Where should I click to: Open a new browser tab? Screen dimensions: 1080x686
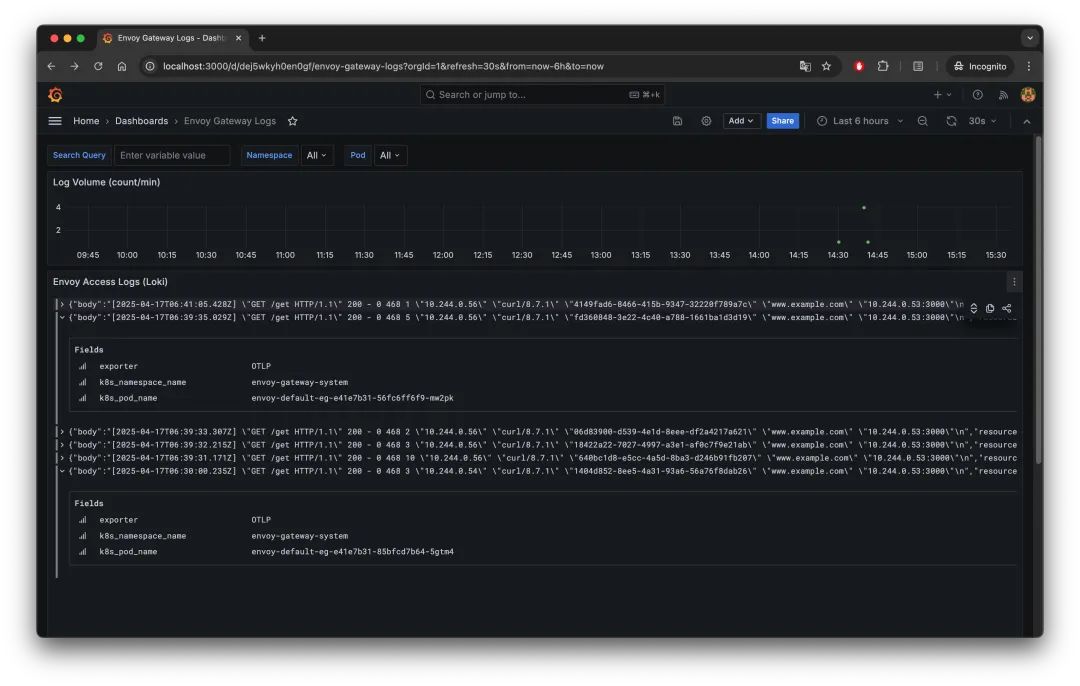(x=262, y=38)
